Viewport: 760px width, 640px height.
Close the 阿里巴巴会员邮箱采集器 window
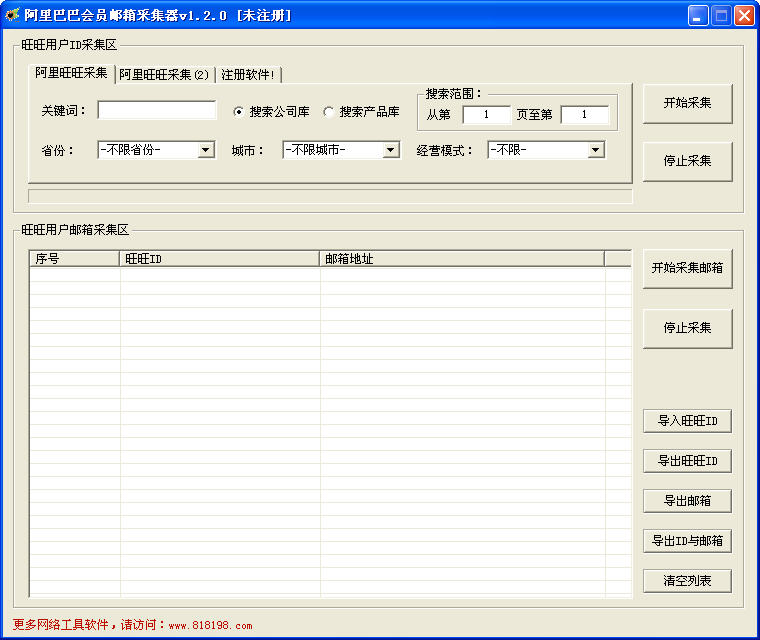(744, 16)
